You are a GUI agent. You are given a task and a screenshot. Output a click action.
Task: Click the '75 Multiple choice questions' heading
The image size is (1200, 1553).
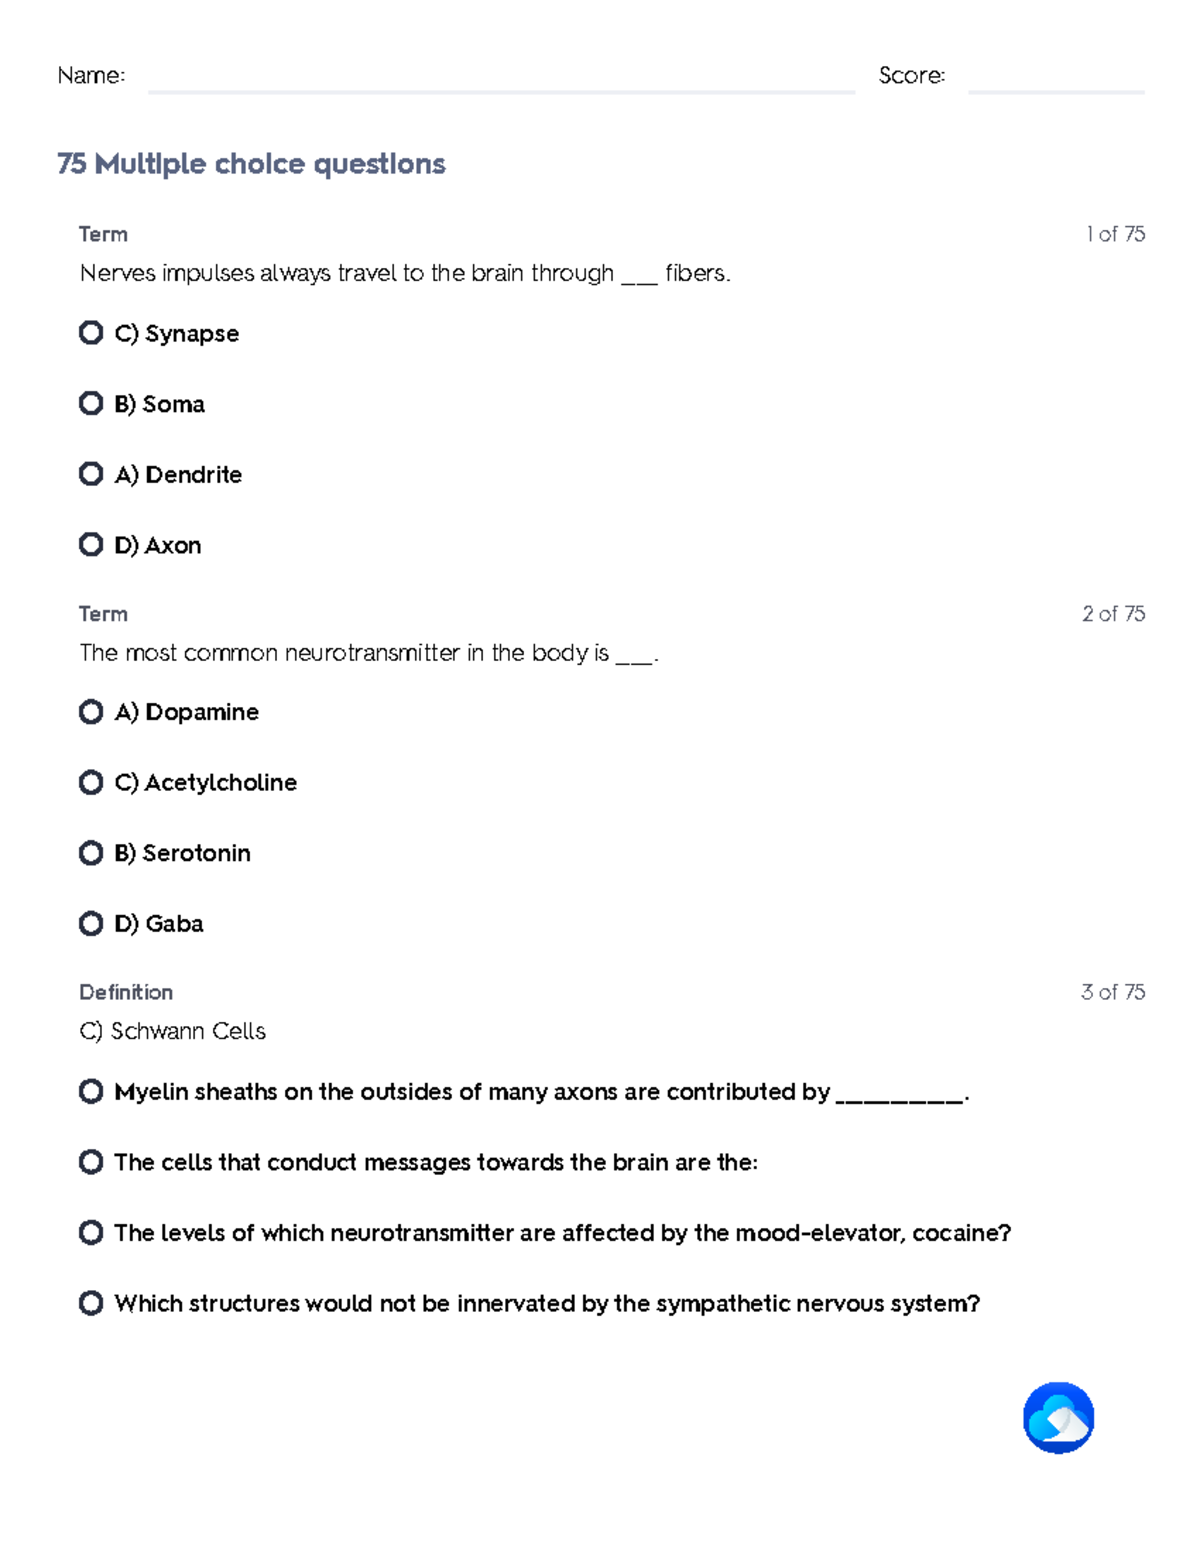coord(251,164)
